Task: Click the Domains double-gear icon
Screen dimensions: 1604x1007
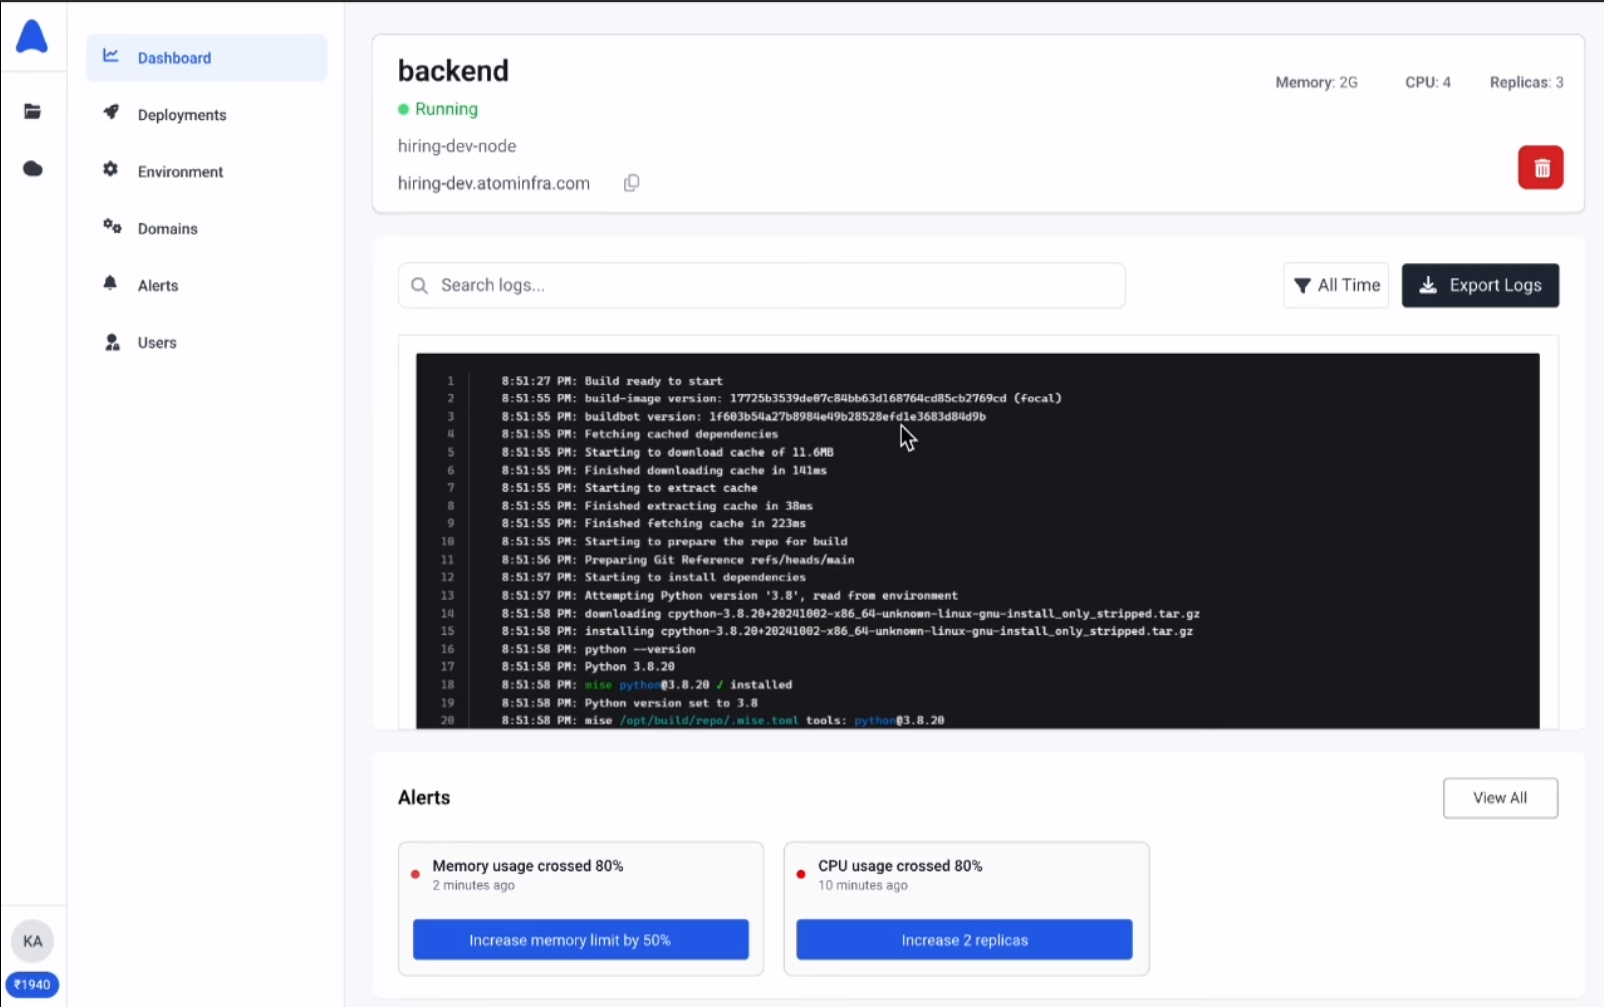Action: (x=112, y=227)
